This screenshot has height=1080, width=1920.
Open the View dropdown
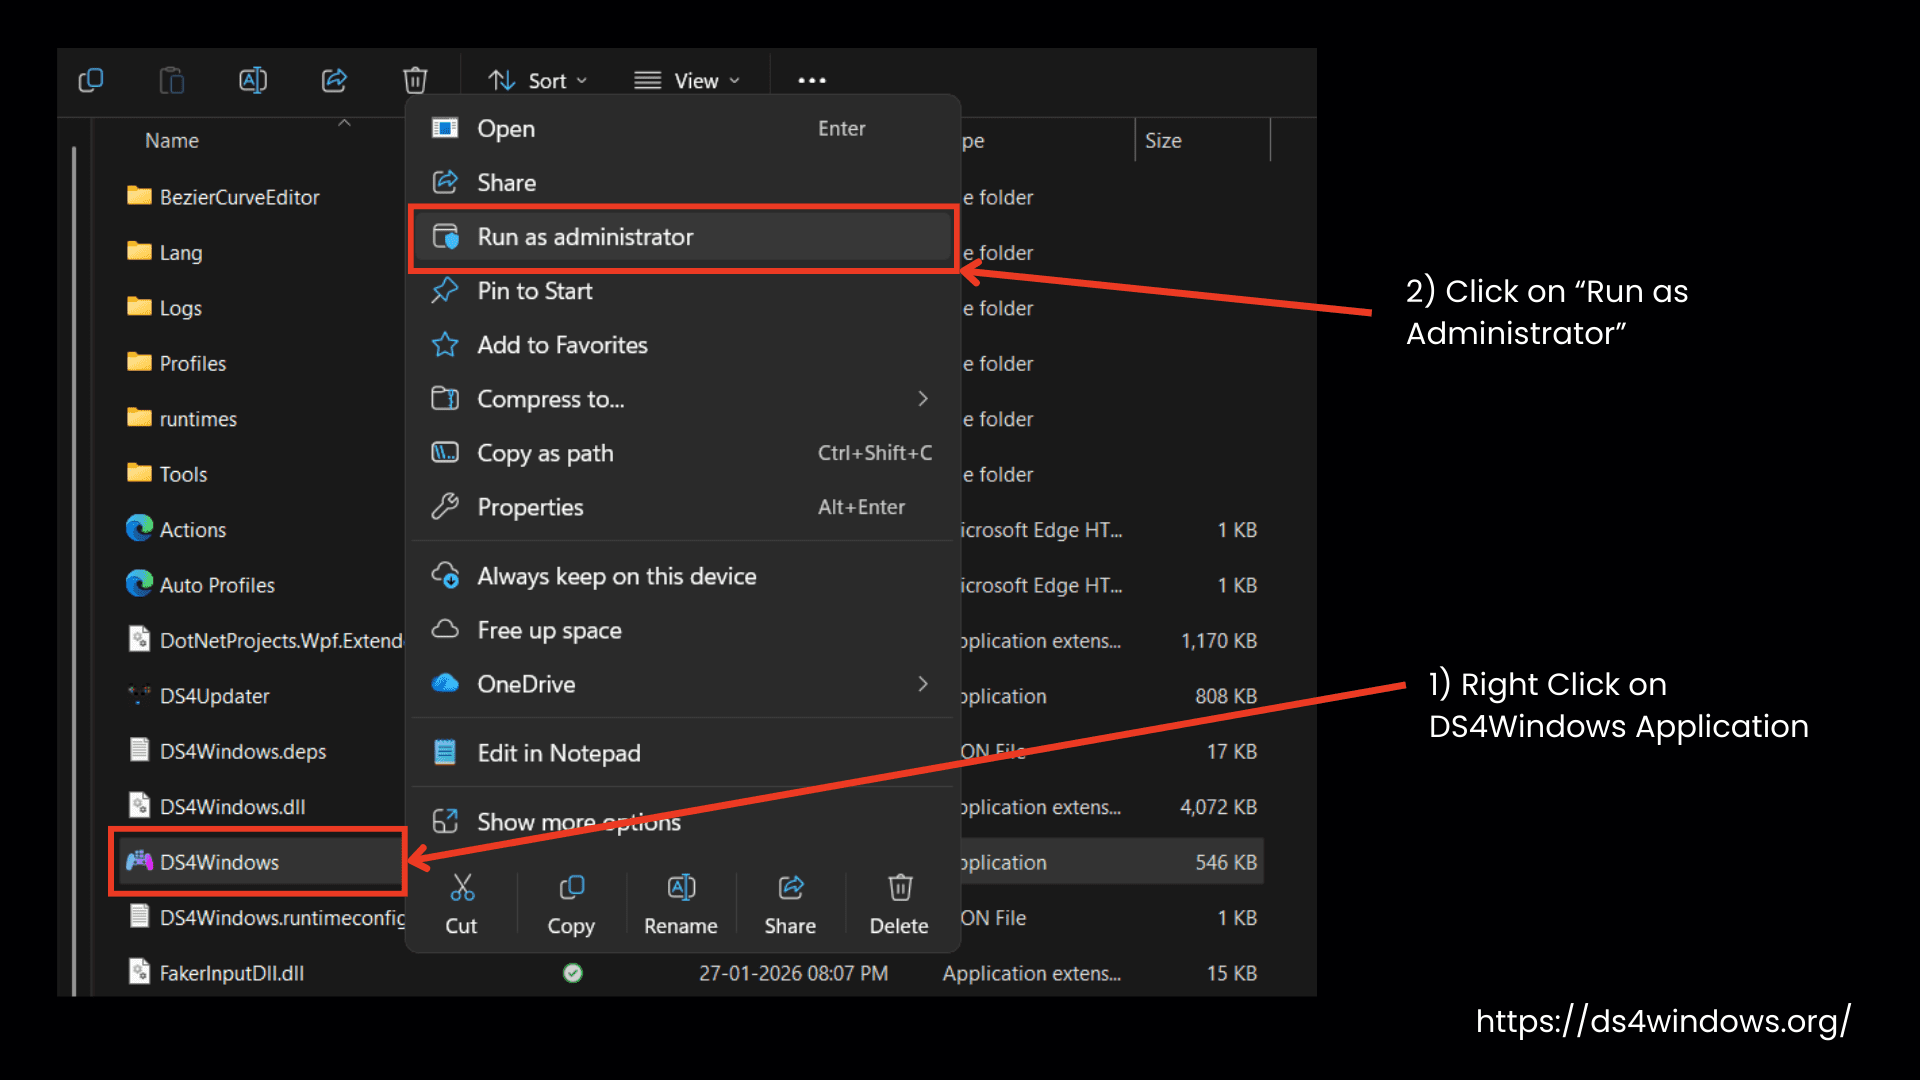coord(687,80)
